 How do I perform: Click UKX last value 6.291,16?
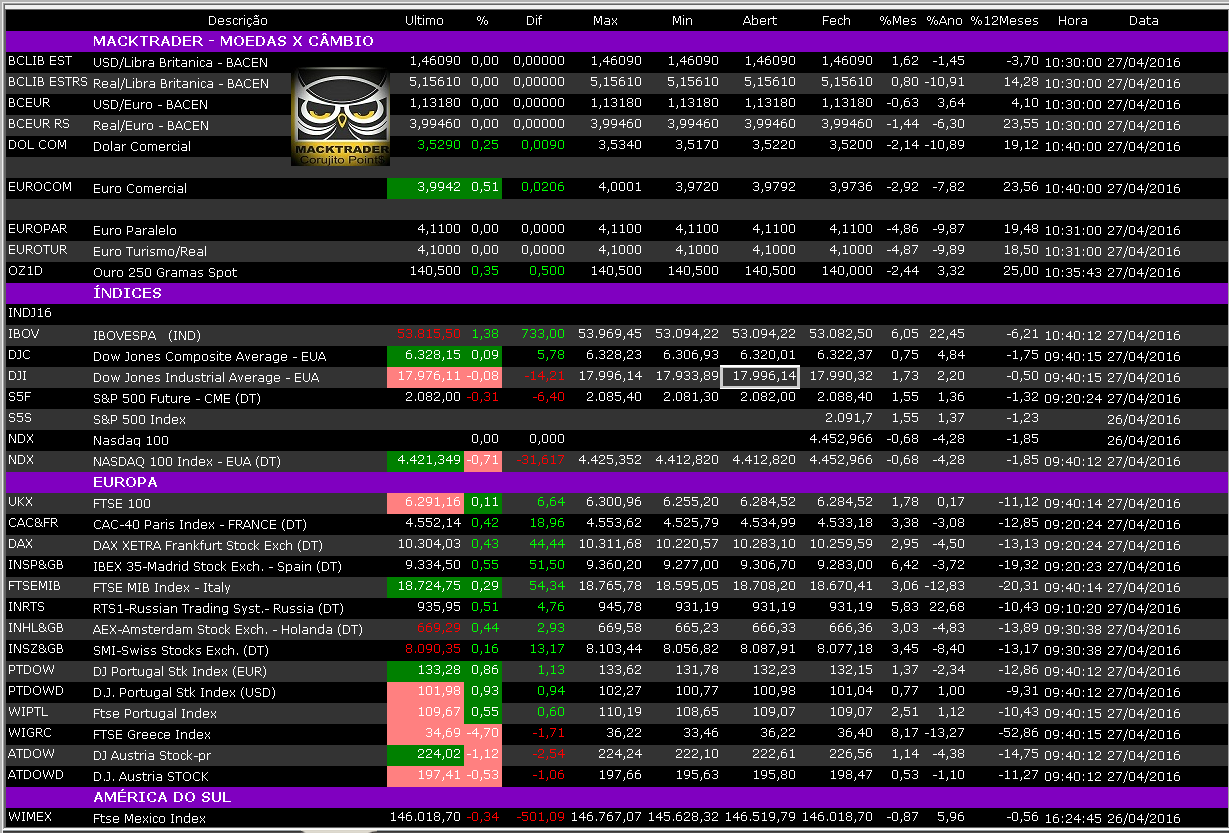coord(426,503)
